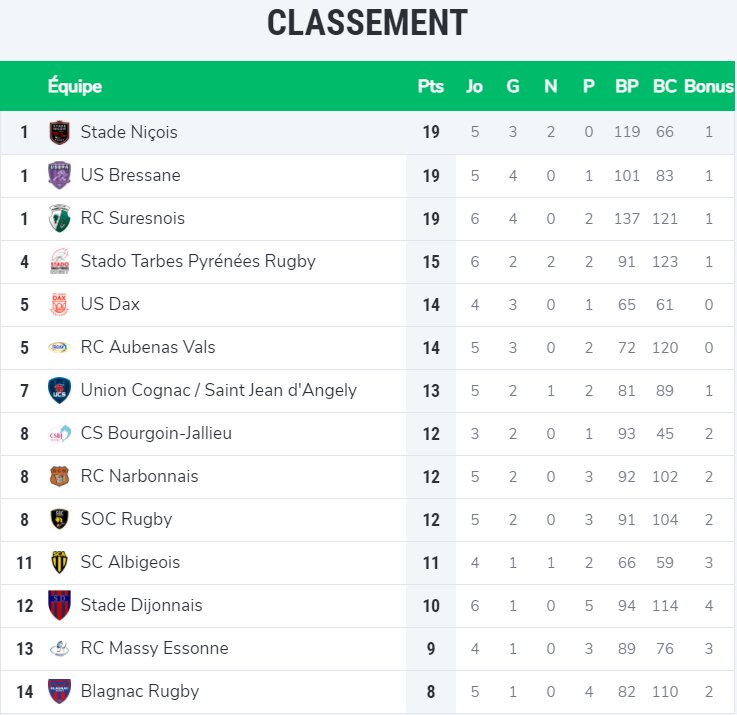The height and width of the screenshot is (715, 737).
Task: Click the Équipe column header
Action: [75, 86]
